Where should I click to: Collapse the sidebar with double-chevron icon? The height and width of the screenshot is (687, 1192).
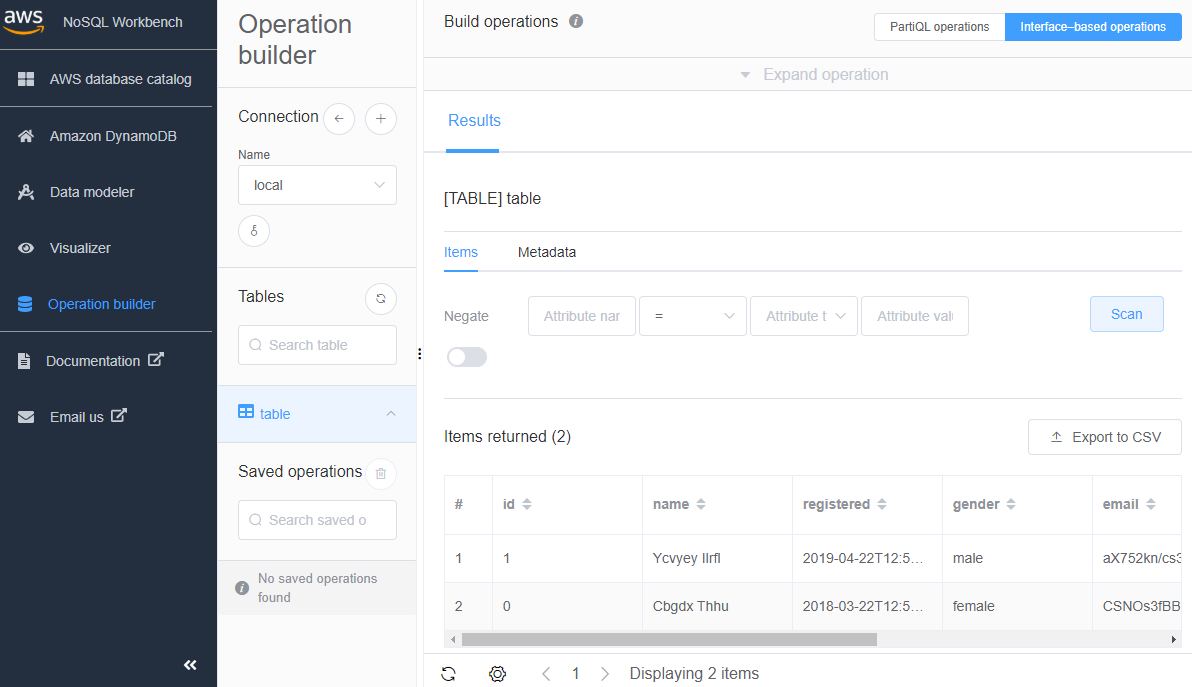tap(190, 665)
